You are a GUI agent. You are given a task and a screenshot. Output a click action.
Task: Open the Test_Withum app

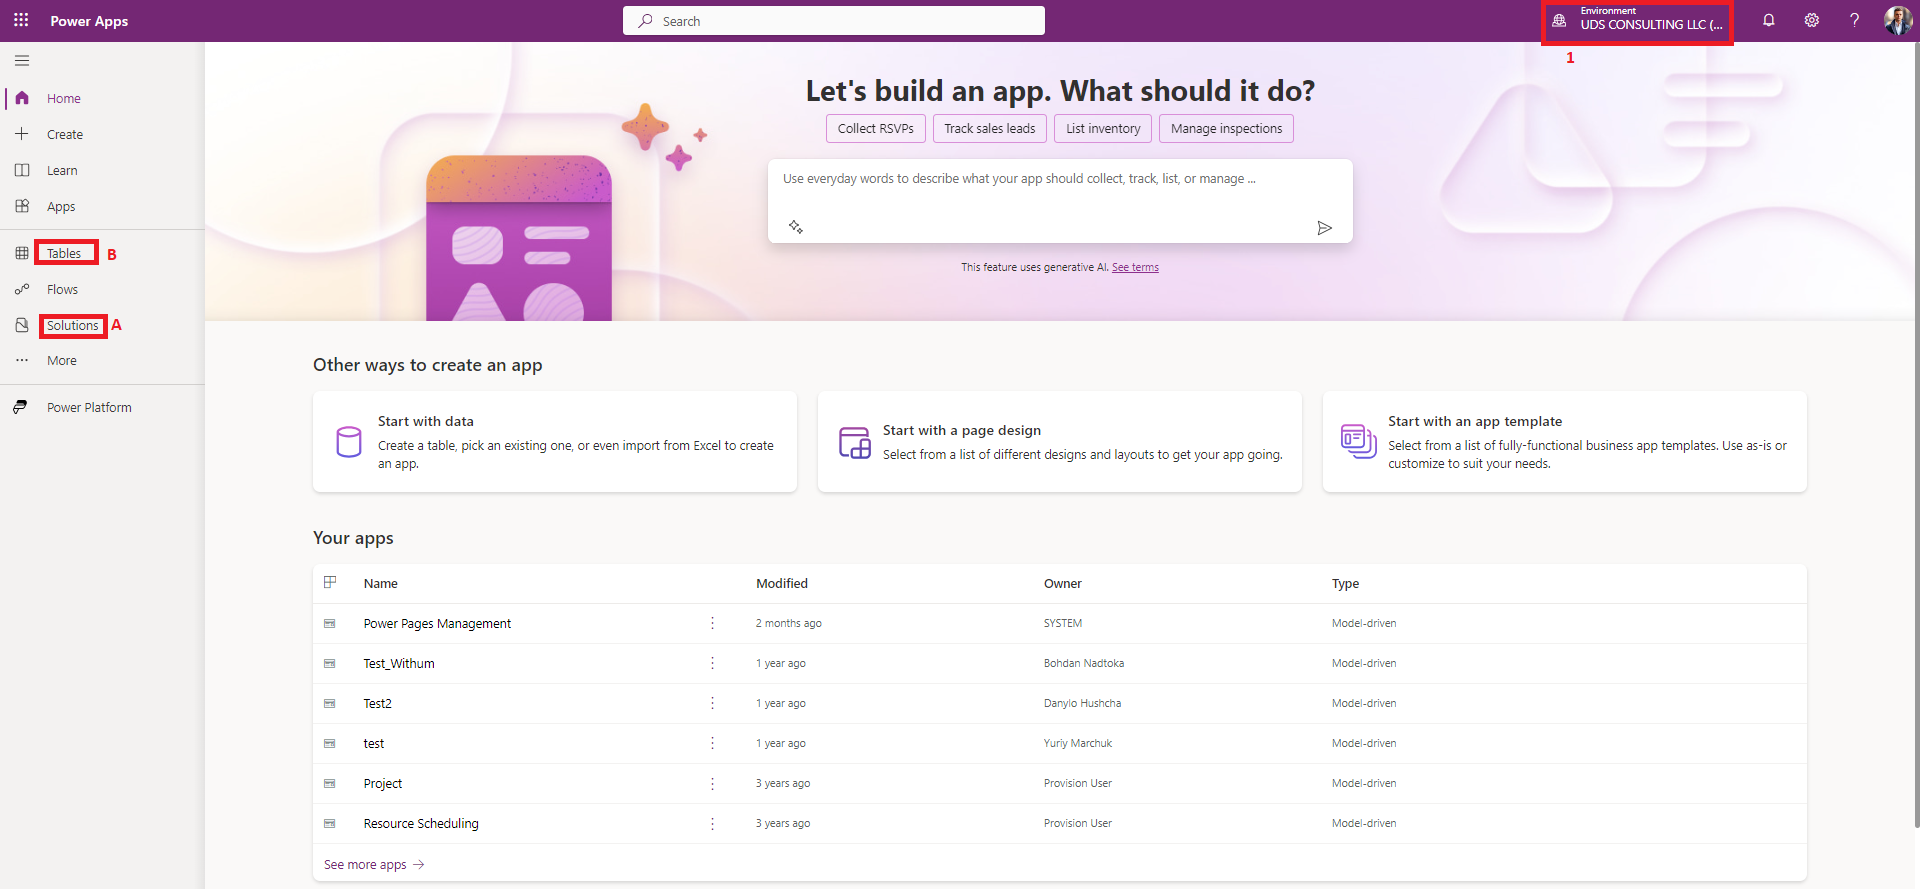point(399,663)
